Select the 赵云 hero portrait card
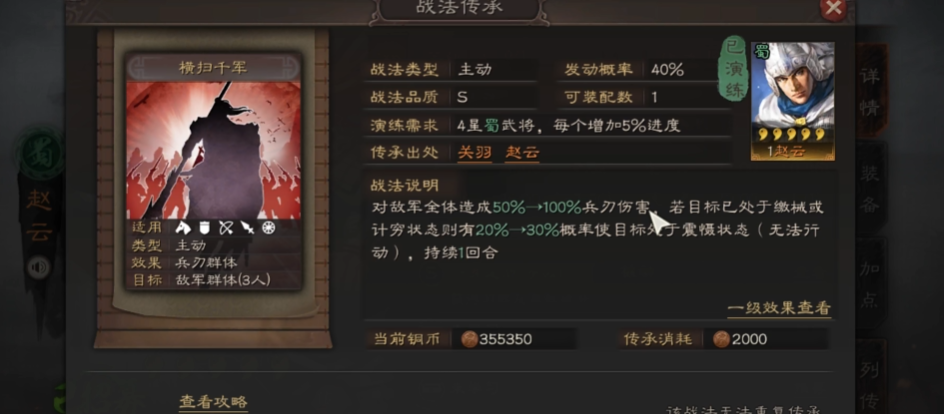 coord(793,101)
